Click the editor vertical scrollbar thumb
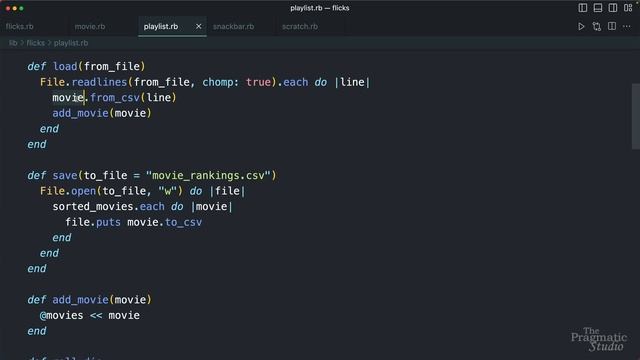 click(x=636, y=116)
